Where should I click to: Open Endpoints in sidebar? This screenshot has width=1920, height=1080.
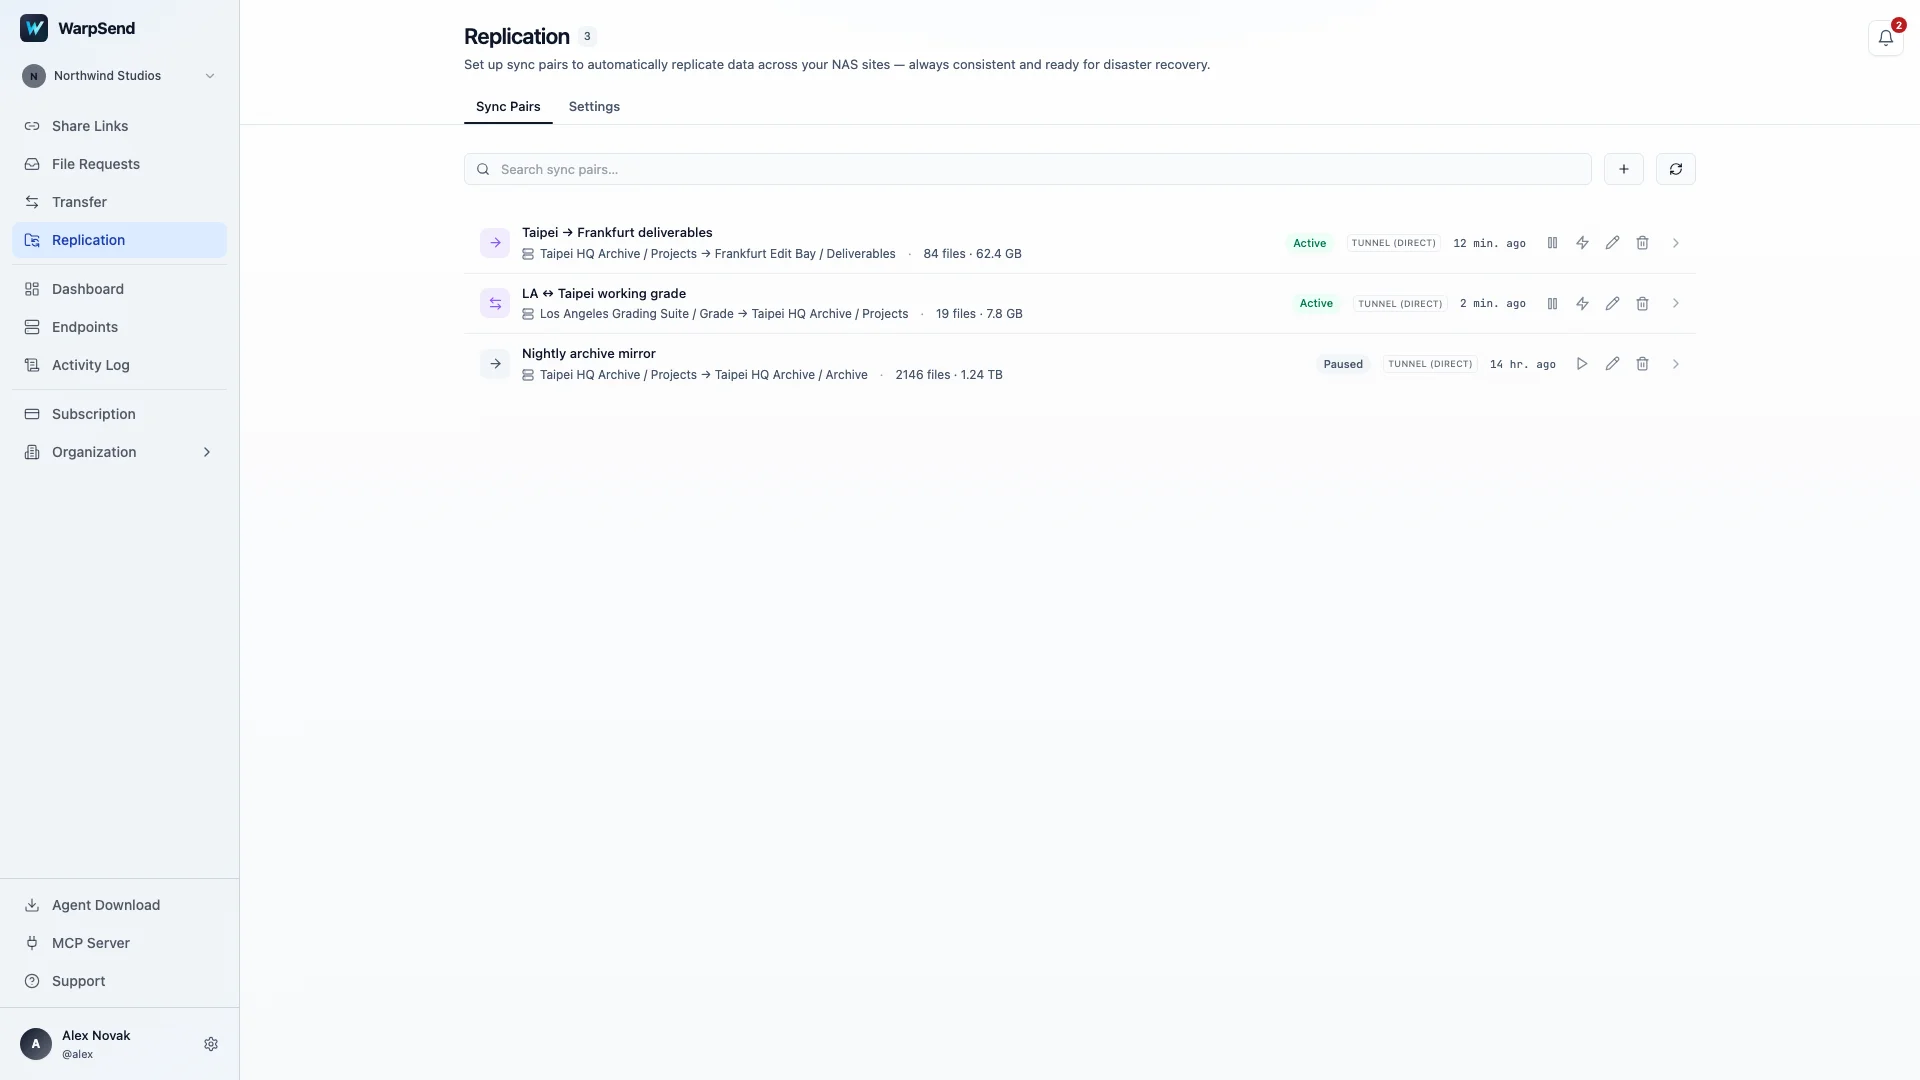point(120,327)
